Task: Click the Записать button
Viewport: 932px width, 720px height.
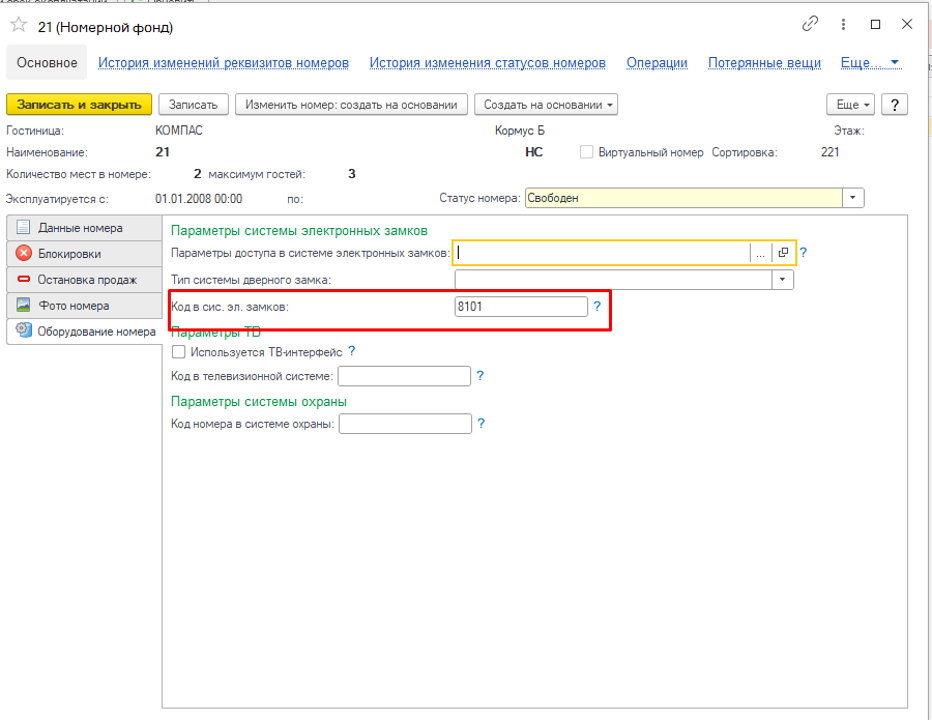Action: 193,105
